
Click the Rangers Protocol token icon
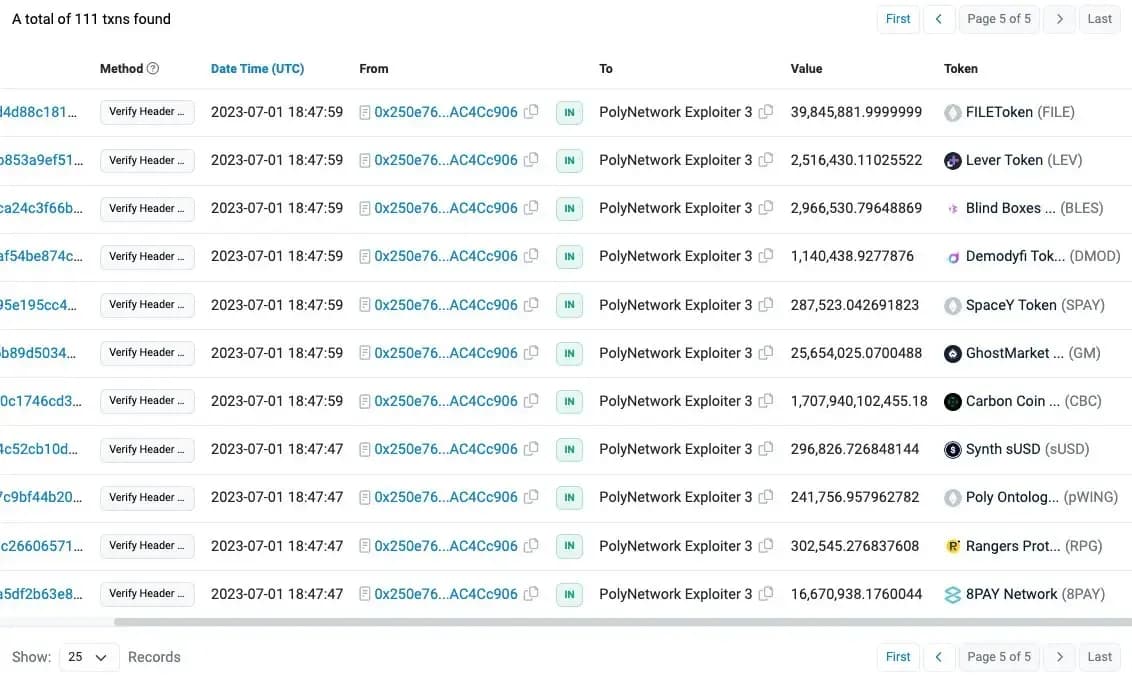click(x=953, y=546)
